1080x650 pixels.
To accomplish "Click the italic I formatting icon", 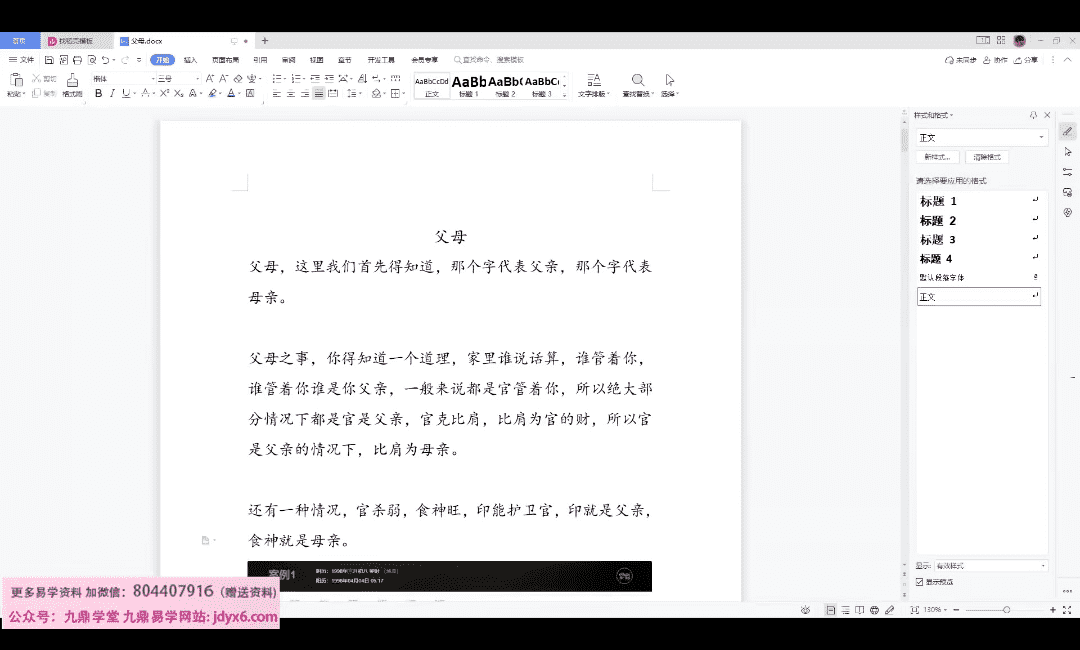I will pyautogui.click(x=112, y=94).
